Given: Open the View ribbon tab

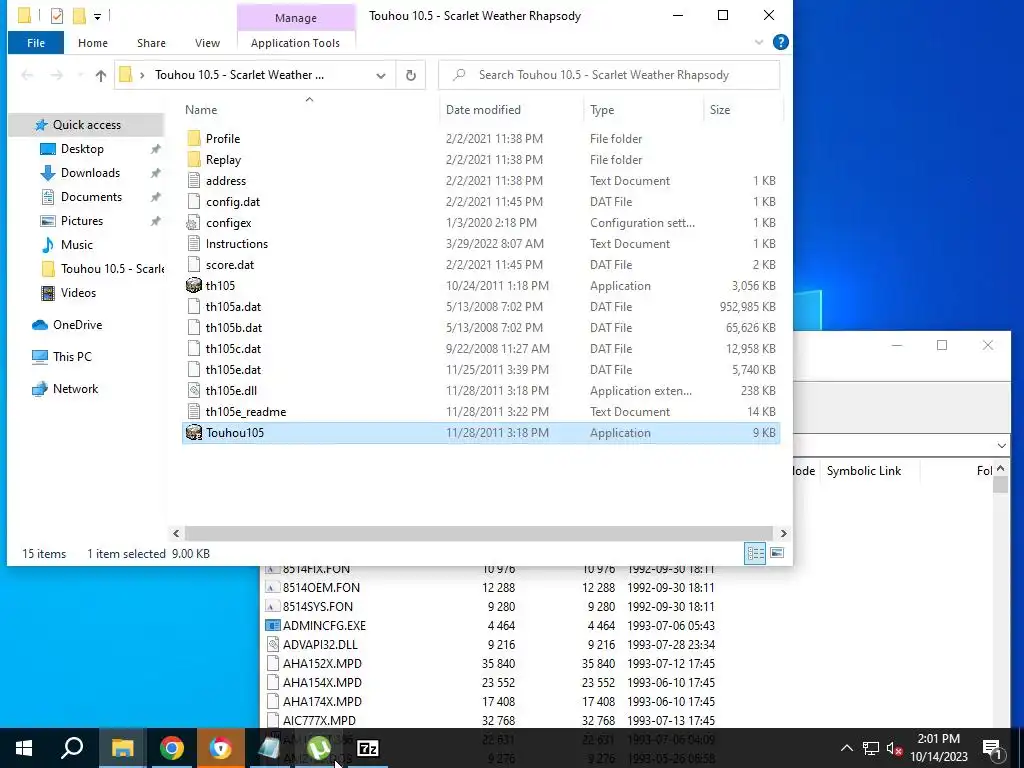Looking at the screenshot, I should pyautogui.click(x=207, y=43).
